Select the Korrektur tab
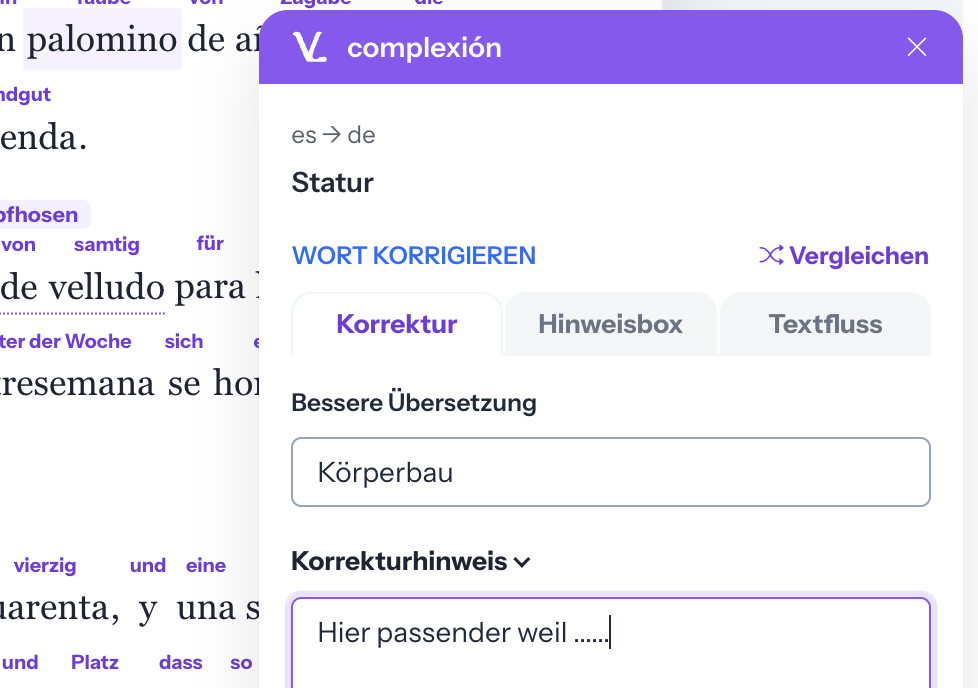 tap(397, 324)
